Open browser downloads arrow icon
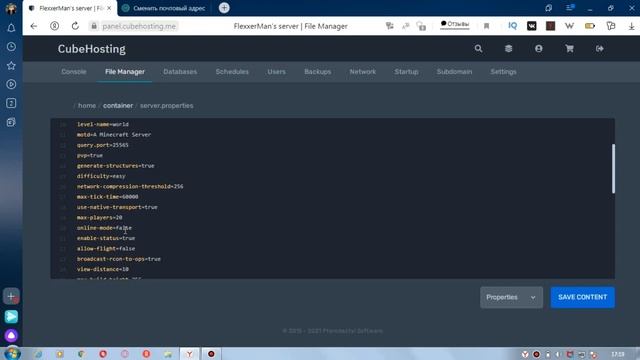Viewport: 640px width, 360px height. (631, 26)
